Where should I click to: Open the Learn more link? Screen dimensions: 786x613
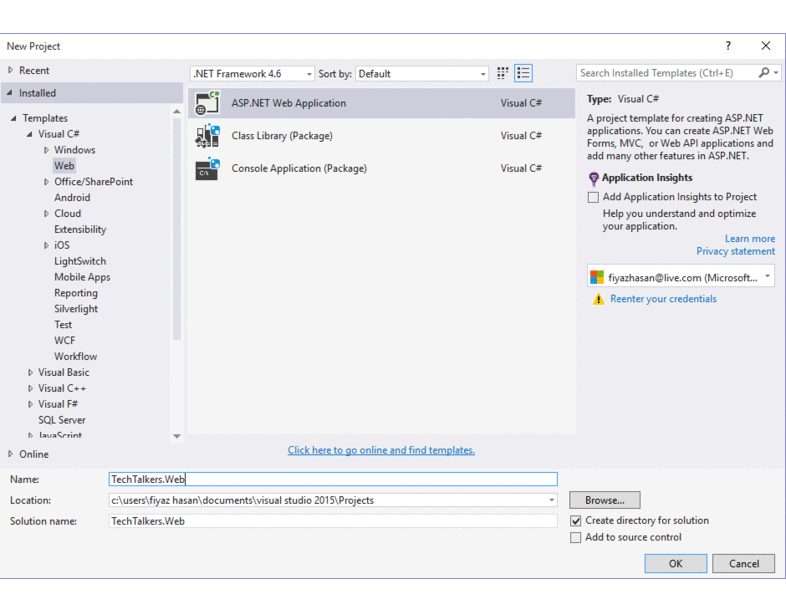click(x=750, y=239)
